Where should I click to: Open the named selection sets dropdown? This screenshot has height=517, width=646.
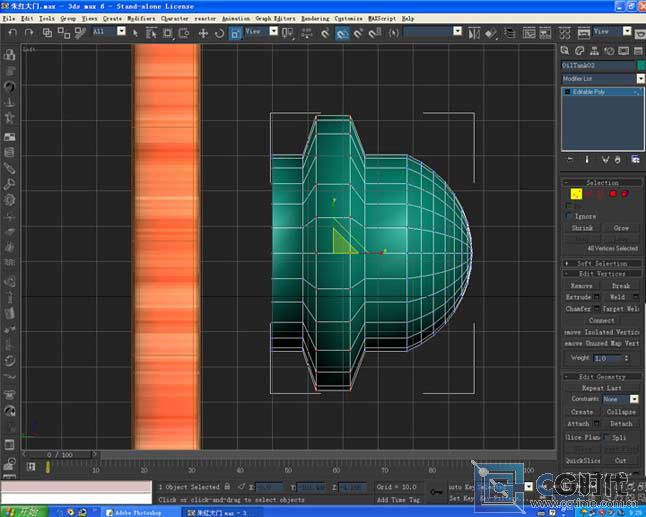[457, 31]
